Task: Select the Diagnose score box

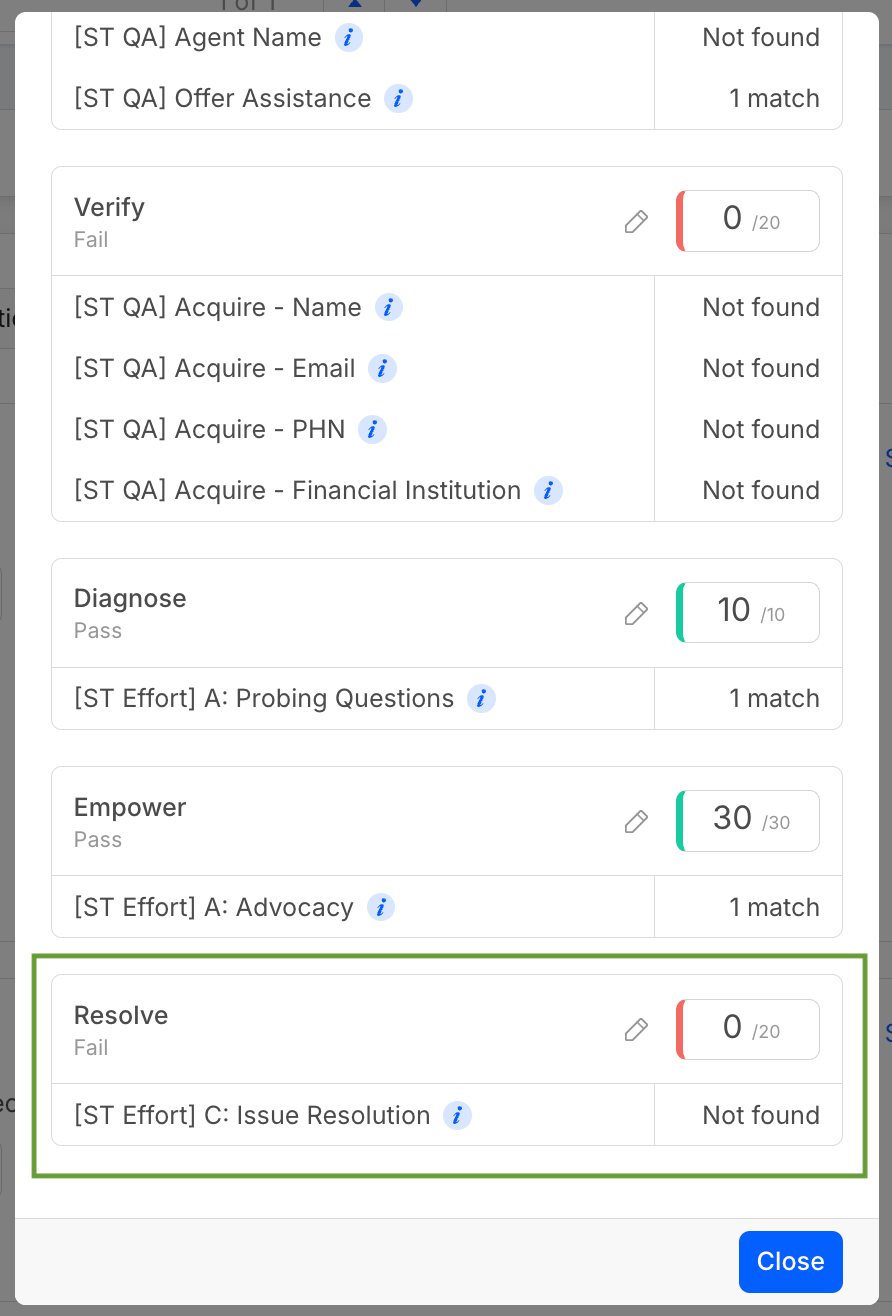Action: pyautogui.click(x=750, y=612)
